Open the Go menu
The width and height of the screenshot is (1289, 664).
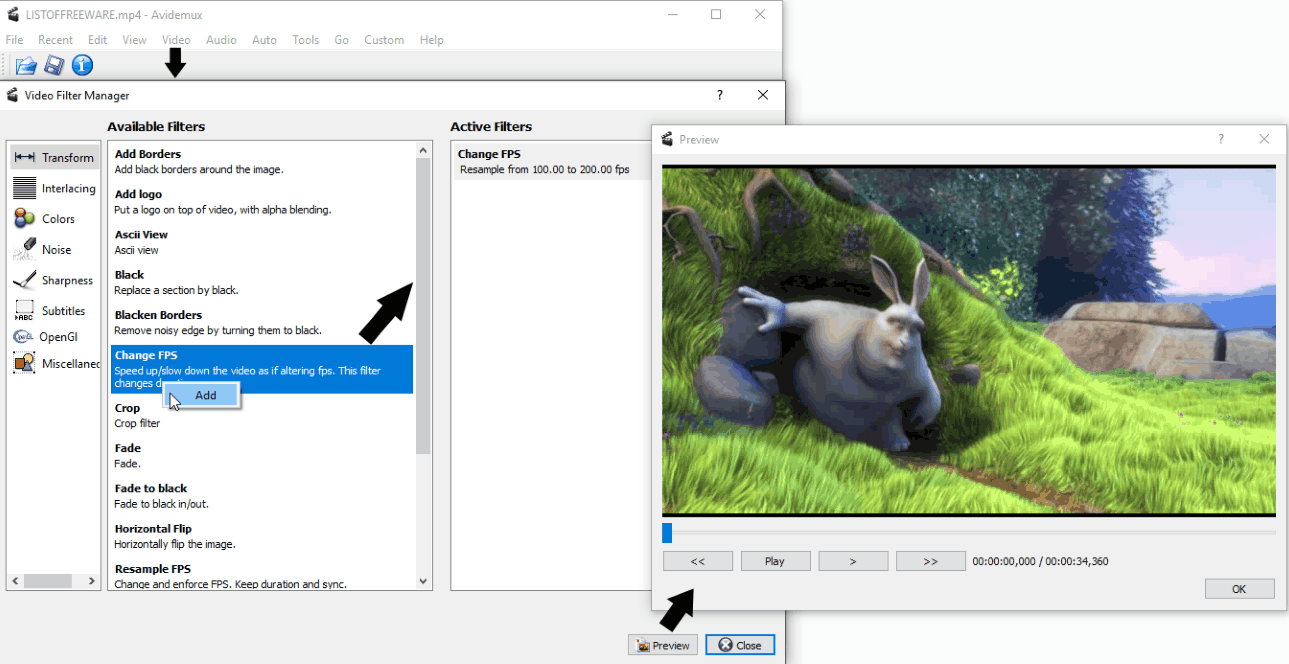coord(342,40)
